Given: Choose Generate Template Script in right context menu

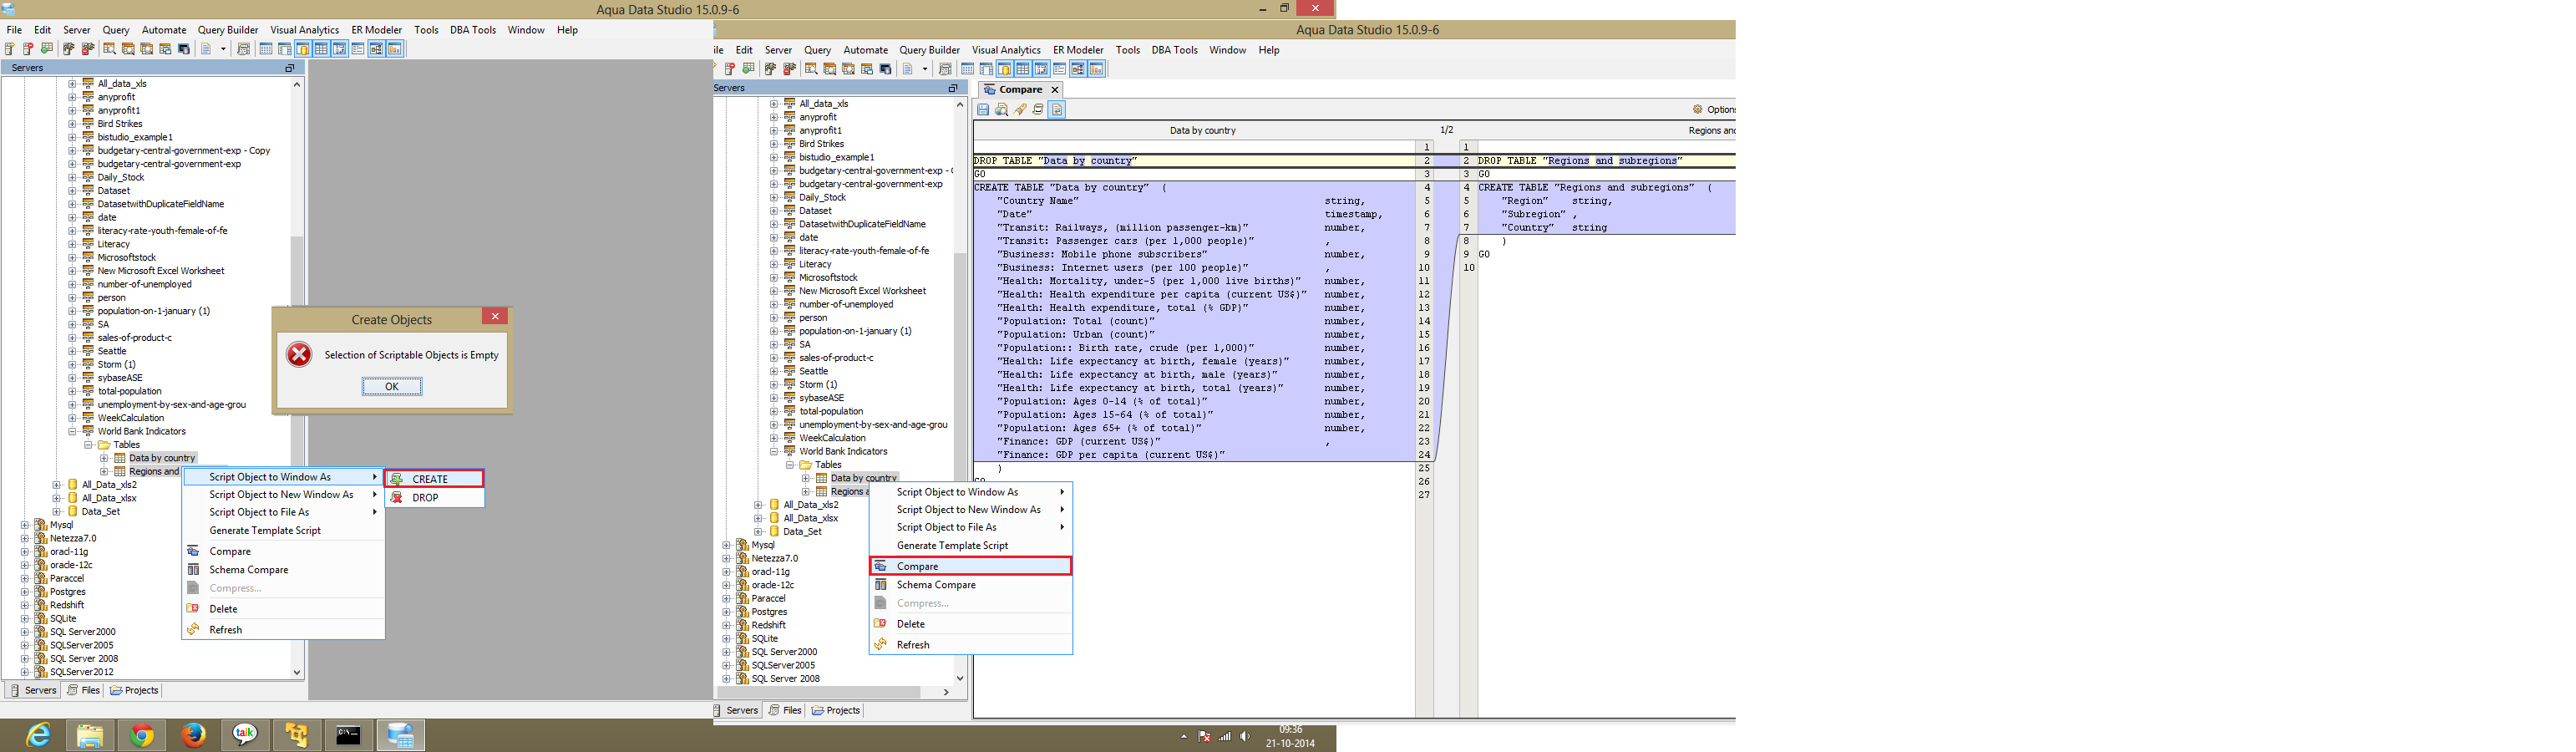Looking at the screenshot, I should coord(971,546).
